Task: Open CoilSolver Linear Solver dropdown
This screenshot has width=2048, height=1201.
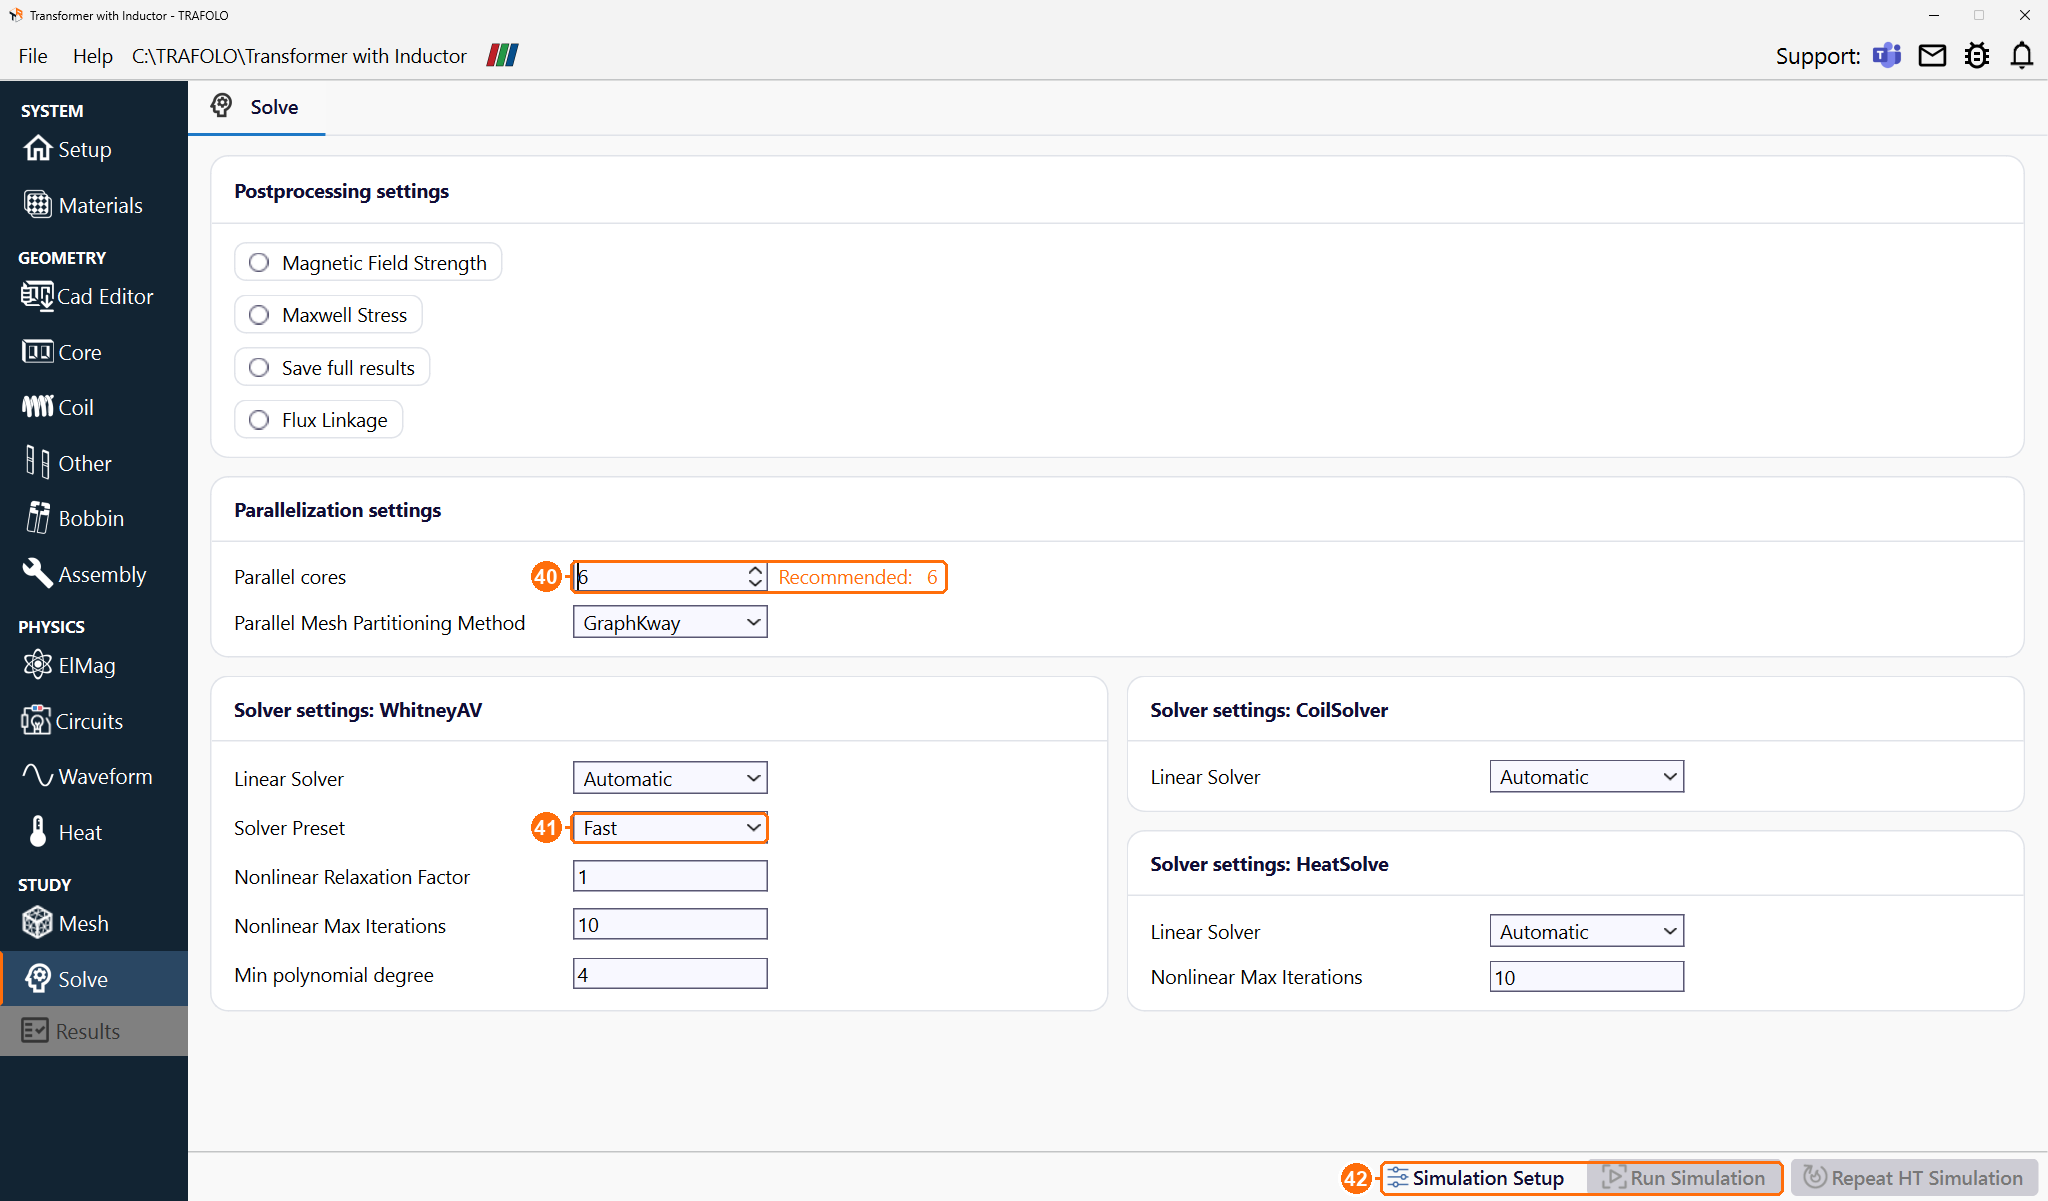Action: (x=1587, y=776)
